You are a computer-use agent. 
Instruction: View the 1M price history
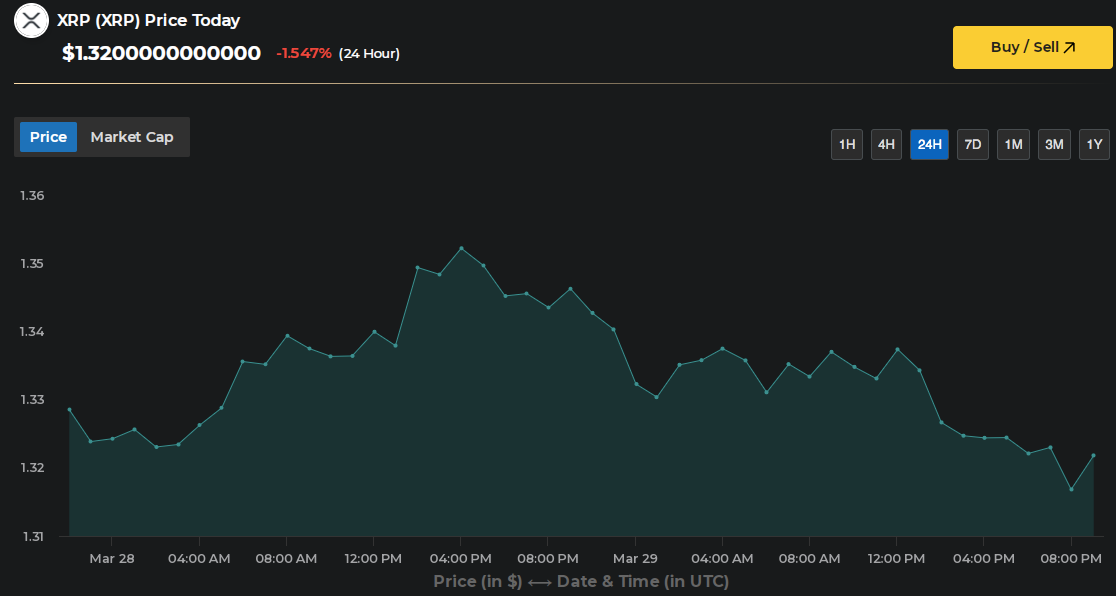1013,144
